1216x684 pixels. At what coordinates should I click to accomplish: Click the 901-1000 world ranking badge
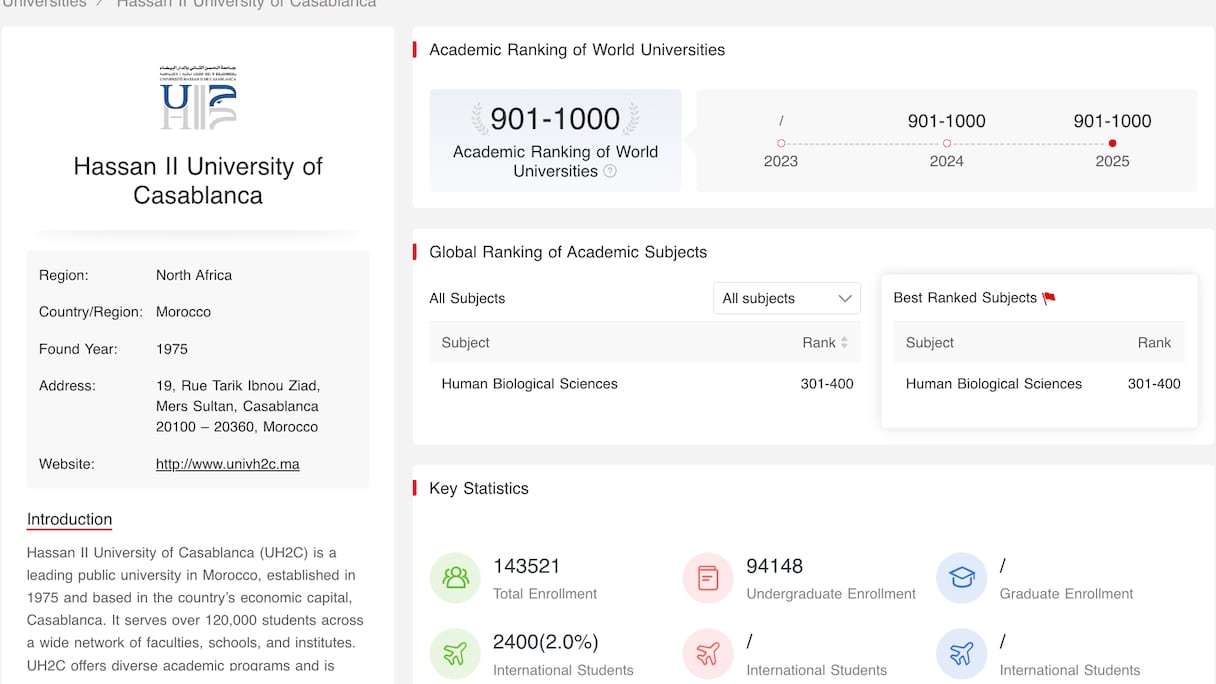click(x=555, y=120)
